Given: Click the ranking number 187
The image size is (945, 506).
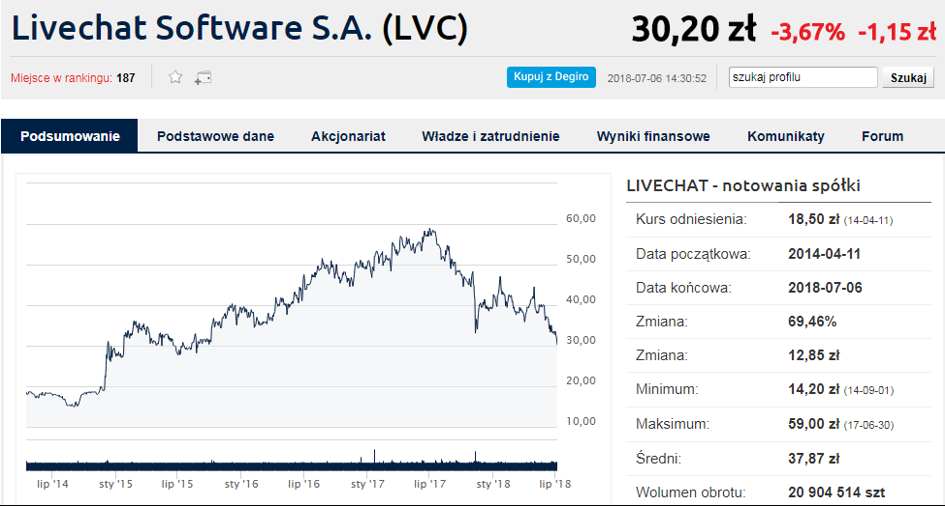Looking at the screenshot, I should 126,78.
